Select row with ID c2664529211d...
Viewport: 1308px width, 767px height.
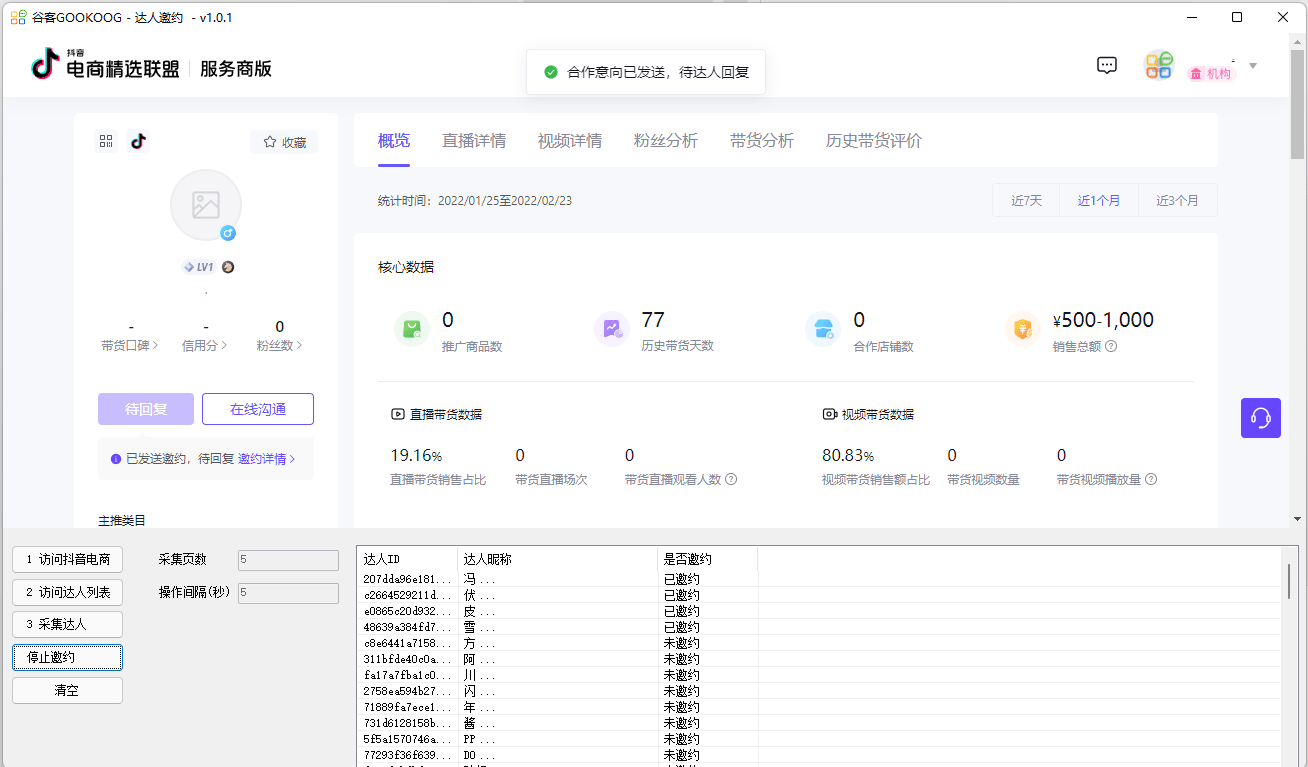click(x=820, y=595)
